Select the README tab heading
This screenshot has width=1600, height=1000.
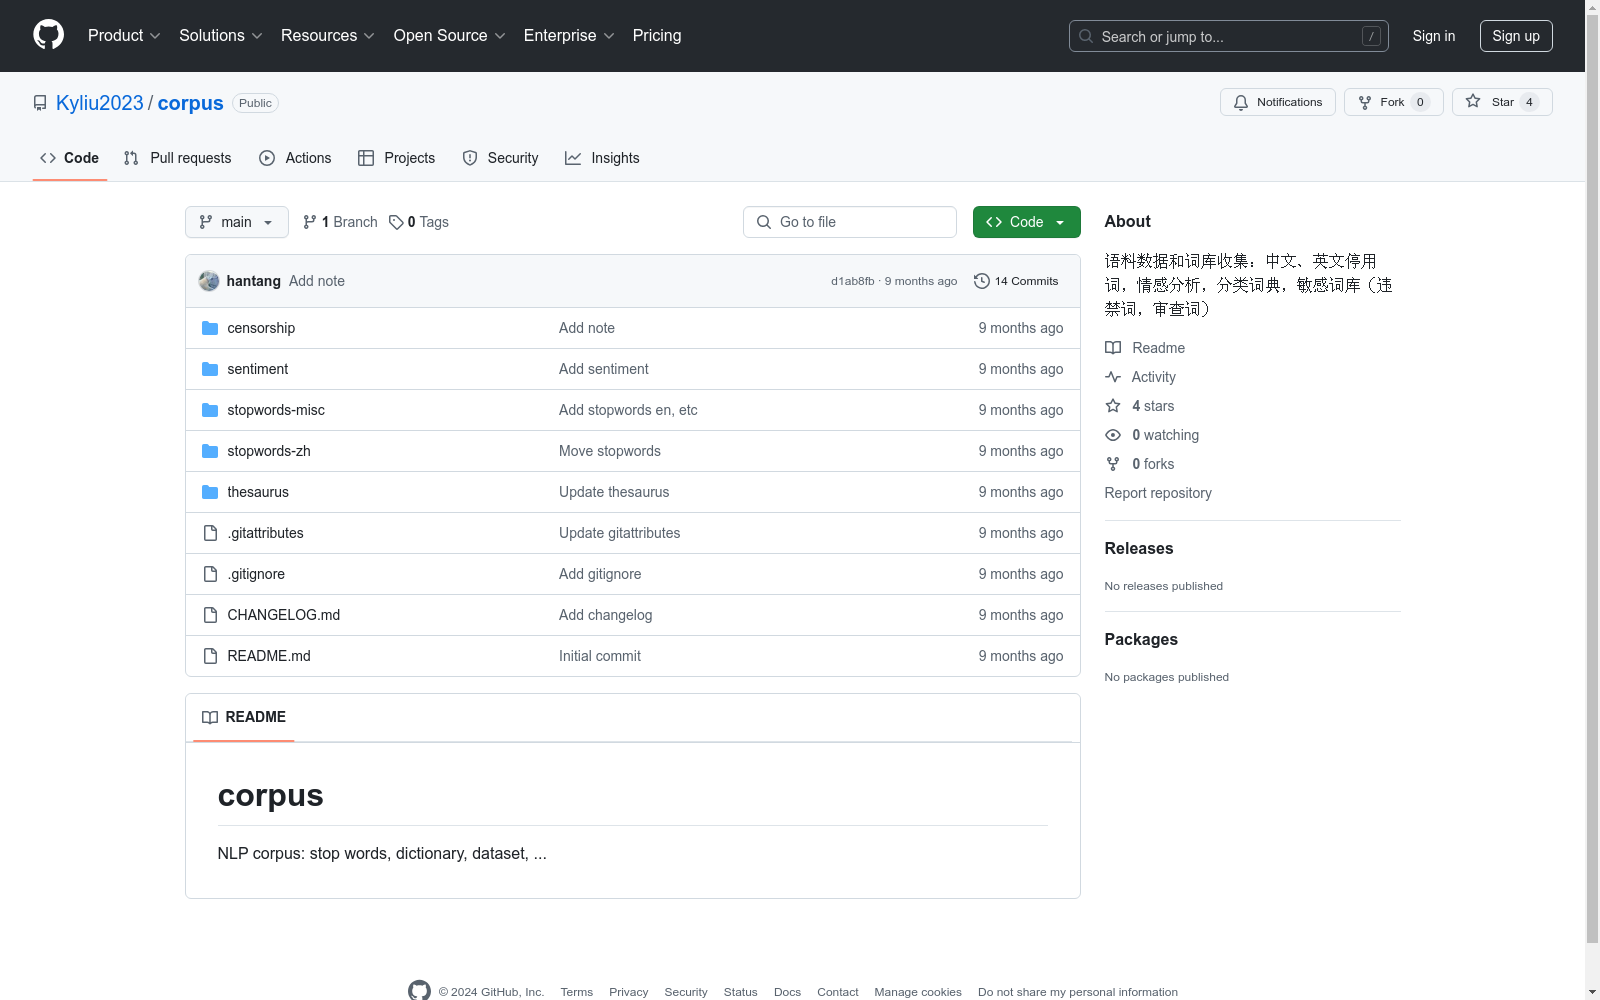(244, 717)
